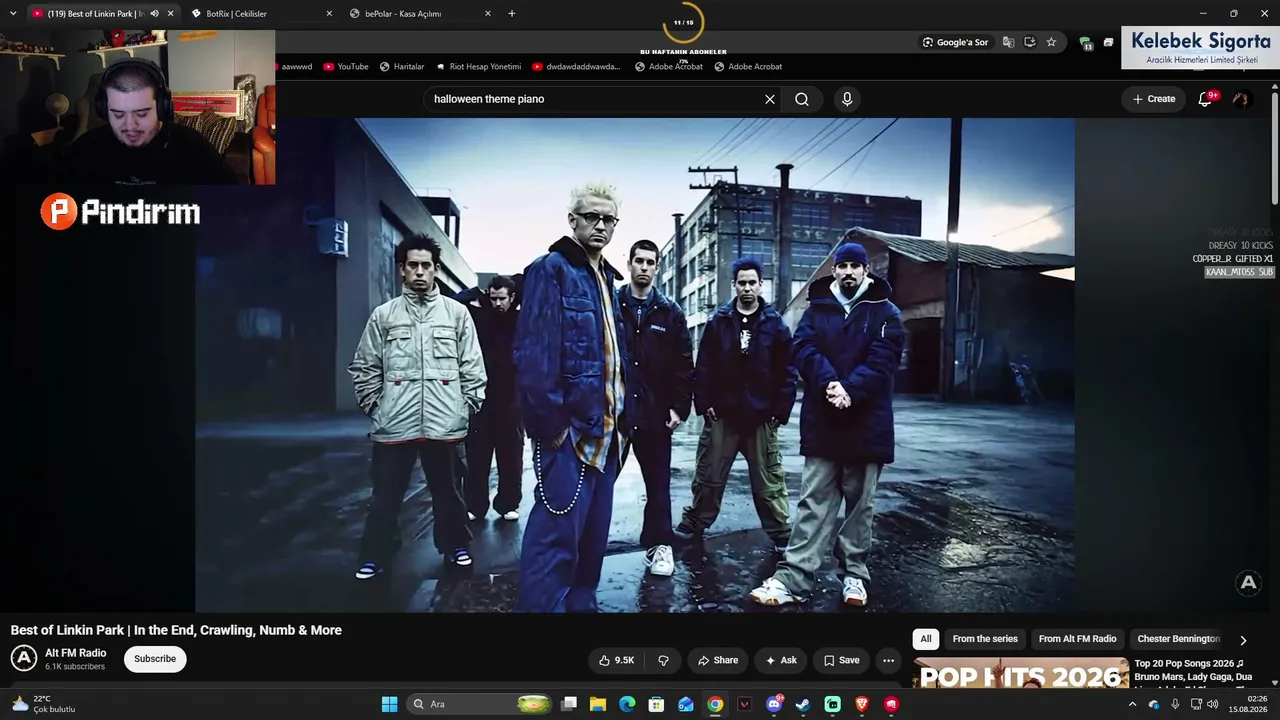Click the Windows taskbar Ara search box

(x=479, y=704)
